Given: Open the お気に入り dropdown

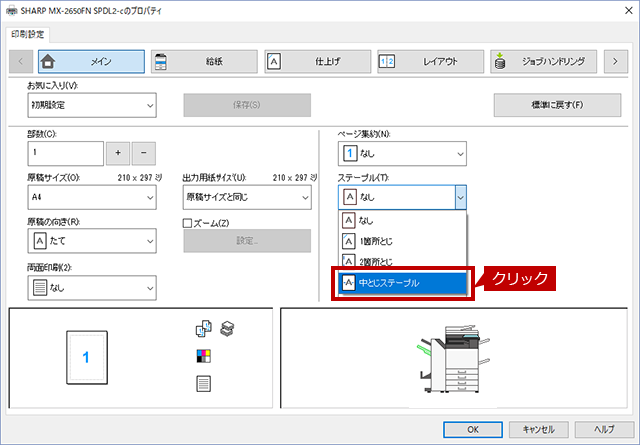Looking at the screenshot, I should coord(92,105).
